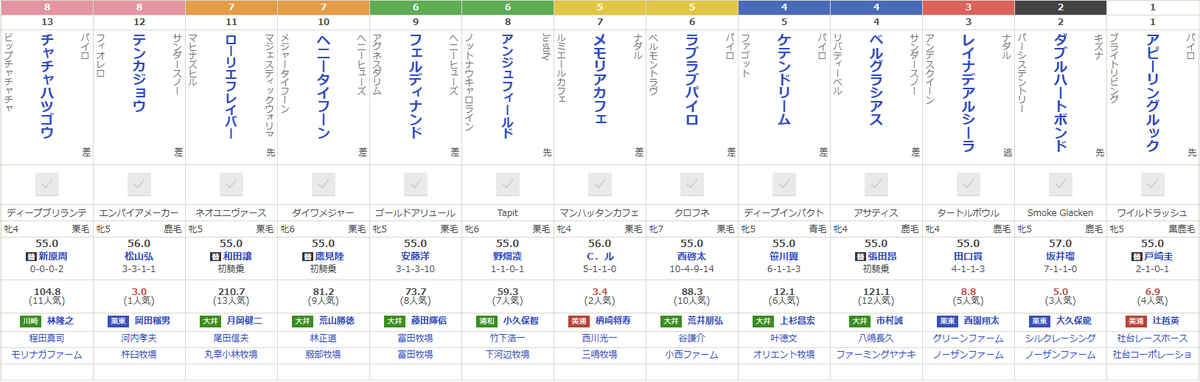Click sire name ディープブリランテ
The height and width of the screenshot is (382, 1200).
pyautogui.click(x=46, y=212)
